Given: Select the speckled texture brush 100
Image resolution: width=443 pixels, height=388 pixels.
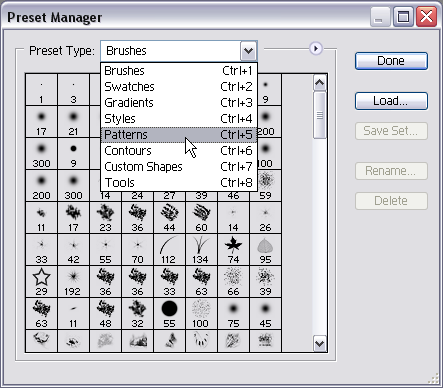Looking at the screenshot, I should pos(201,314).
